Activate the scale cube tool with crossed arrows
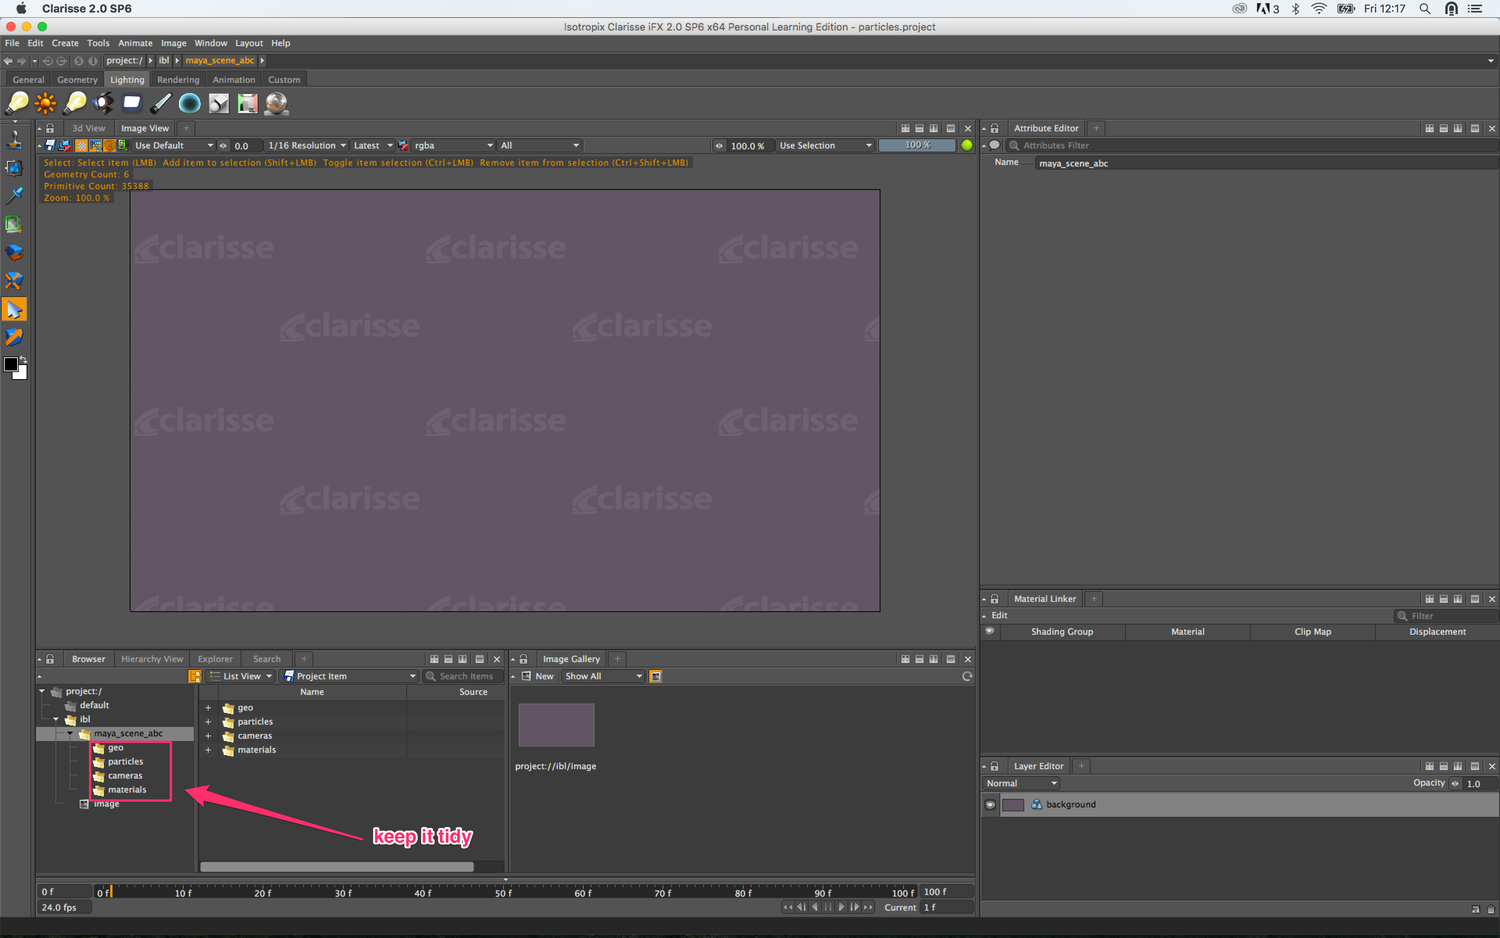 14,281
